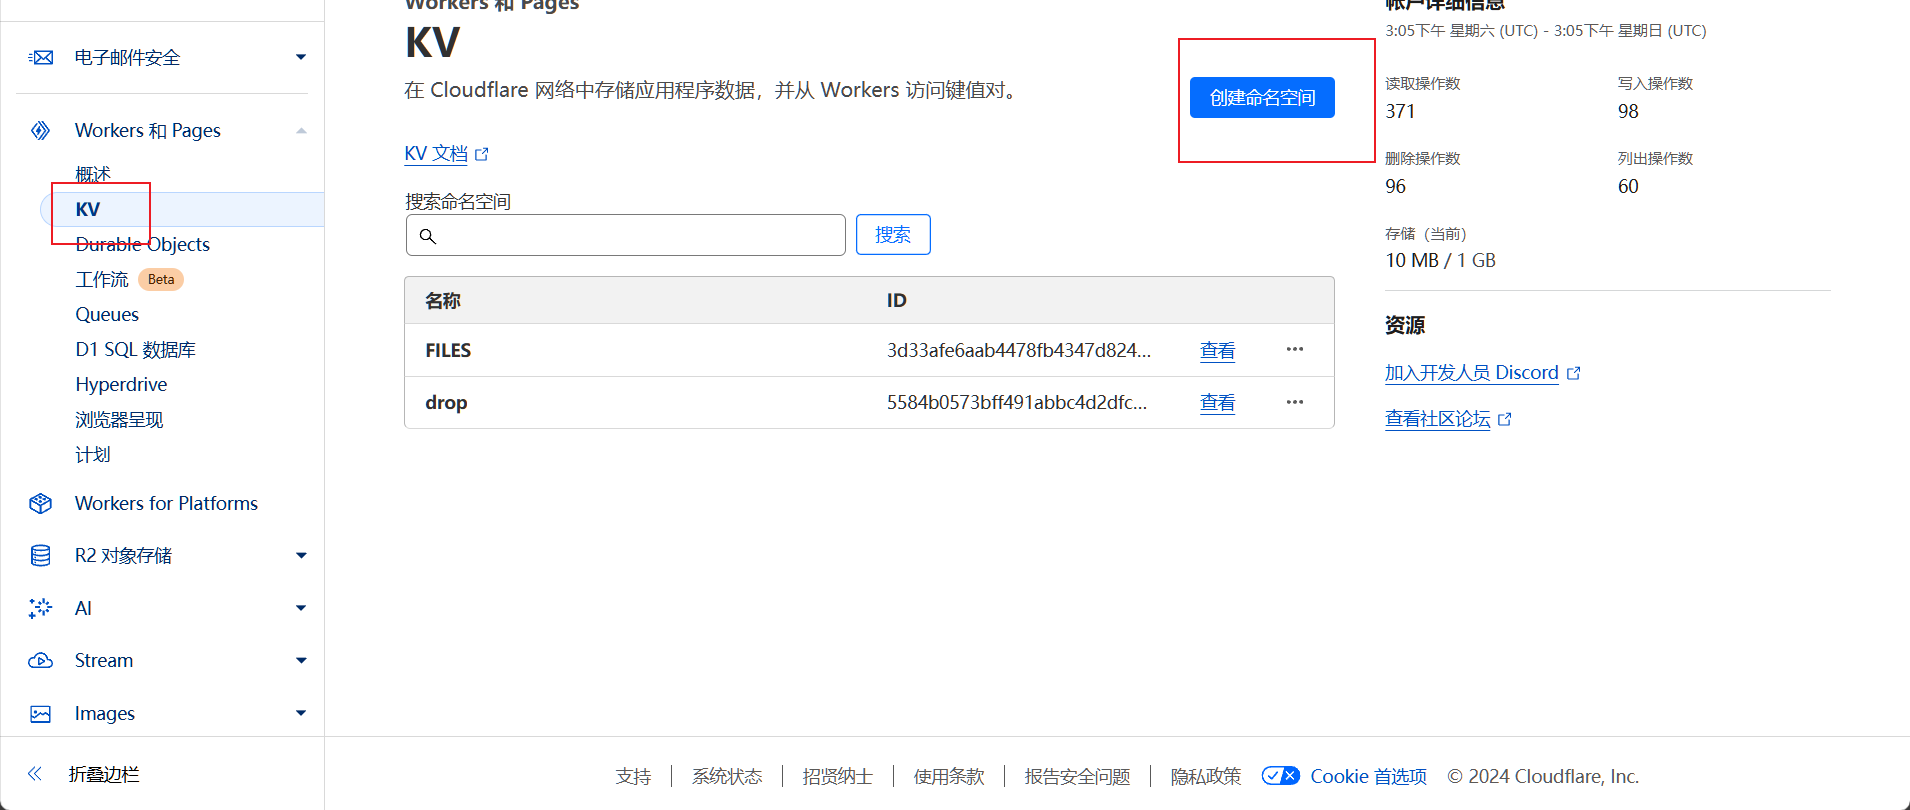The height and width of the screenshot is (810, 1910).
Task: Toggle the Cookie preferences switch icon
Action: pos(1280,776)
